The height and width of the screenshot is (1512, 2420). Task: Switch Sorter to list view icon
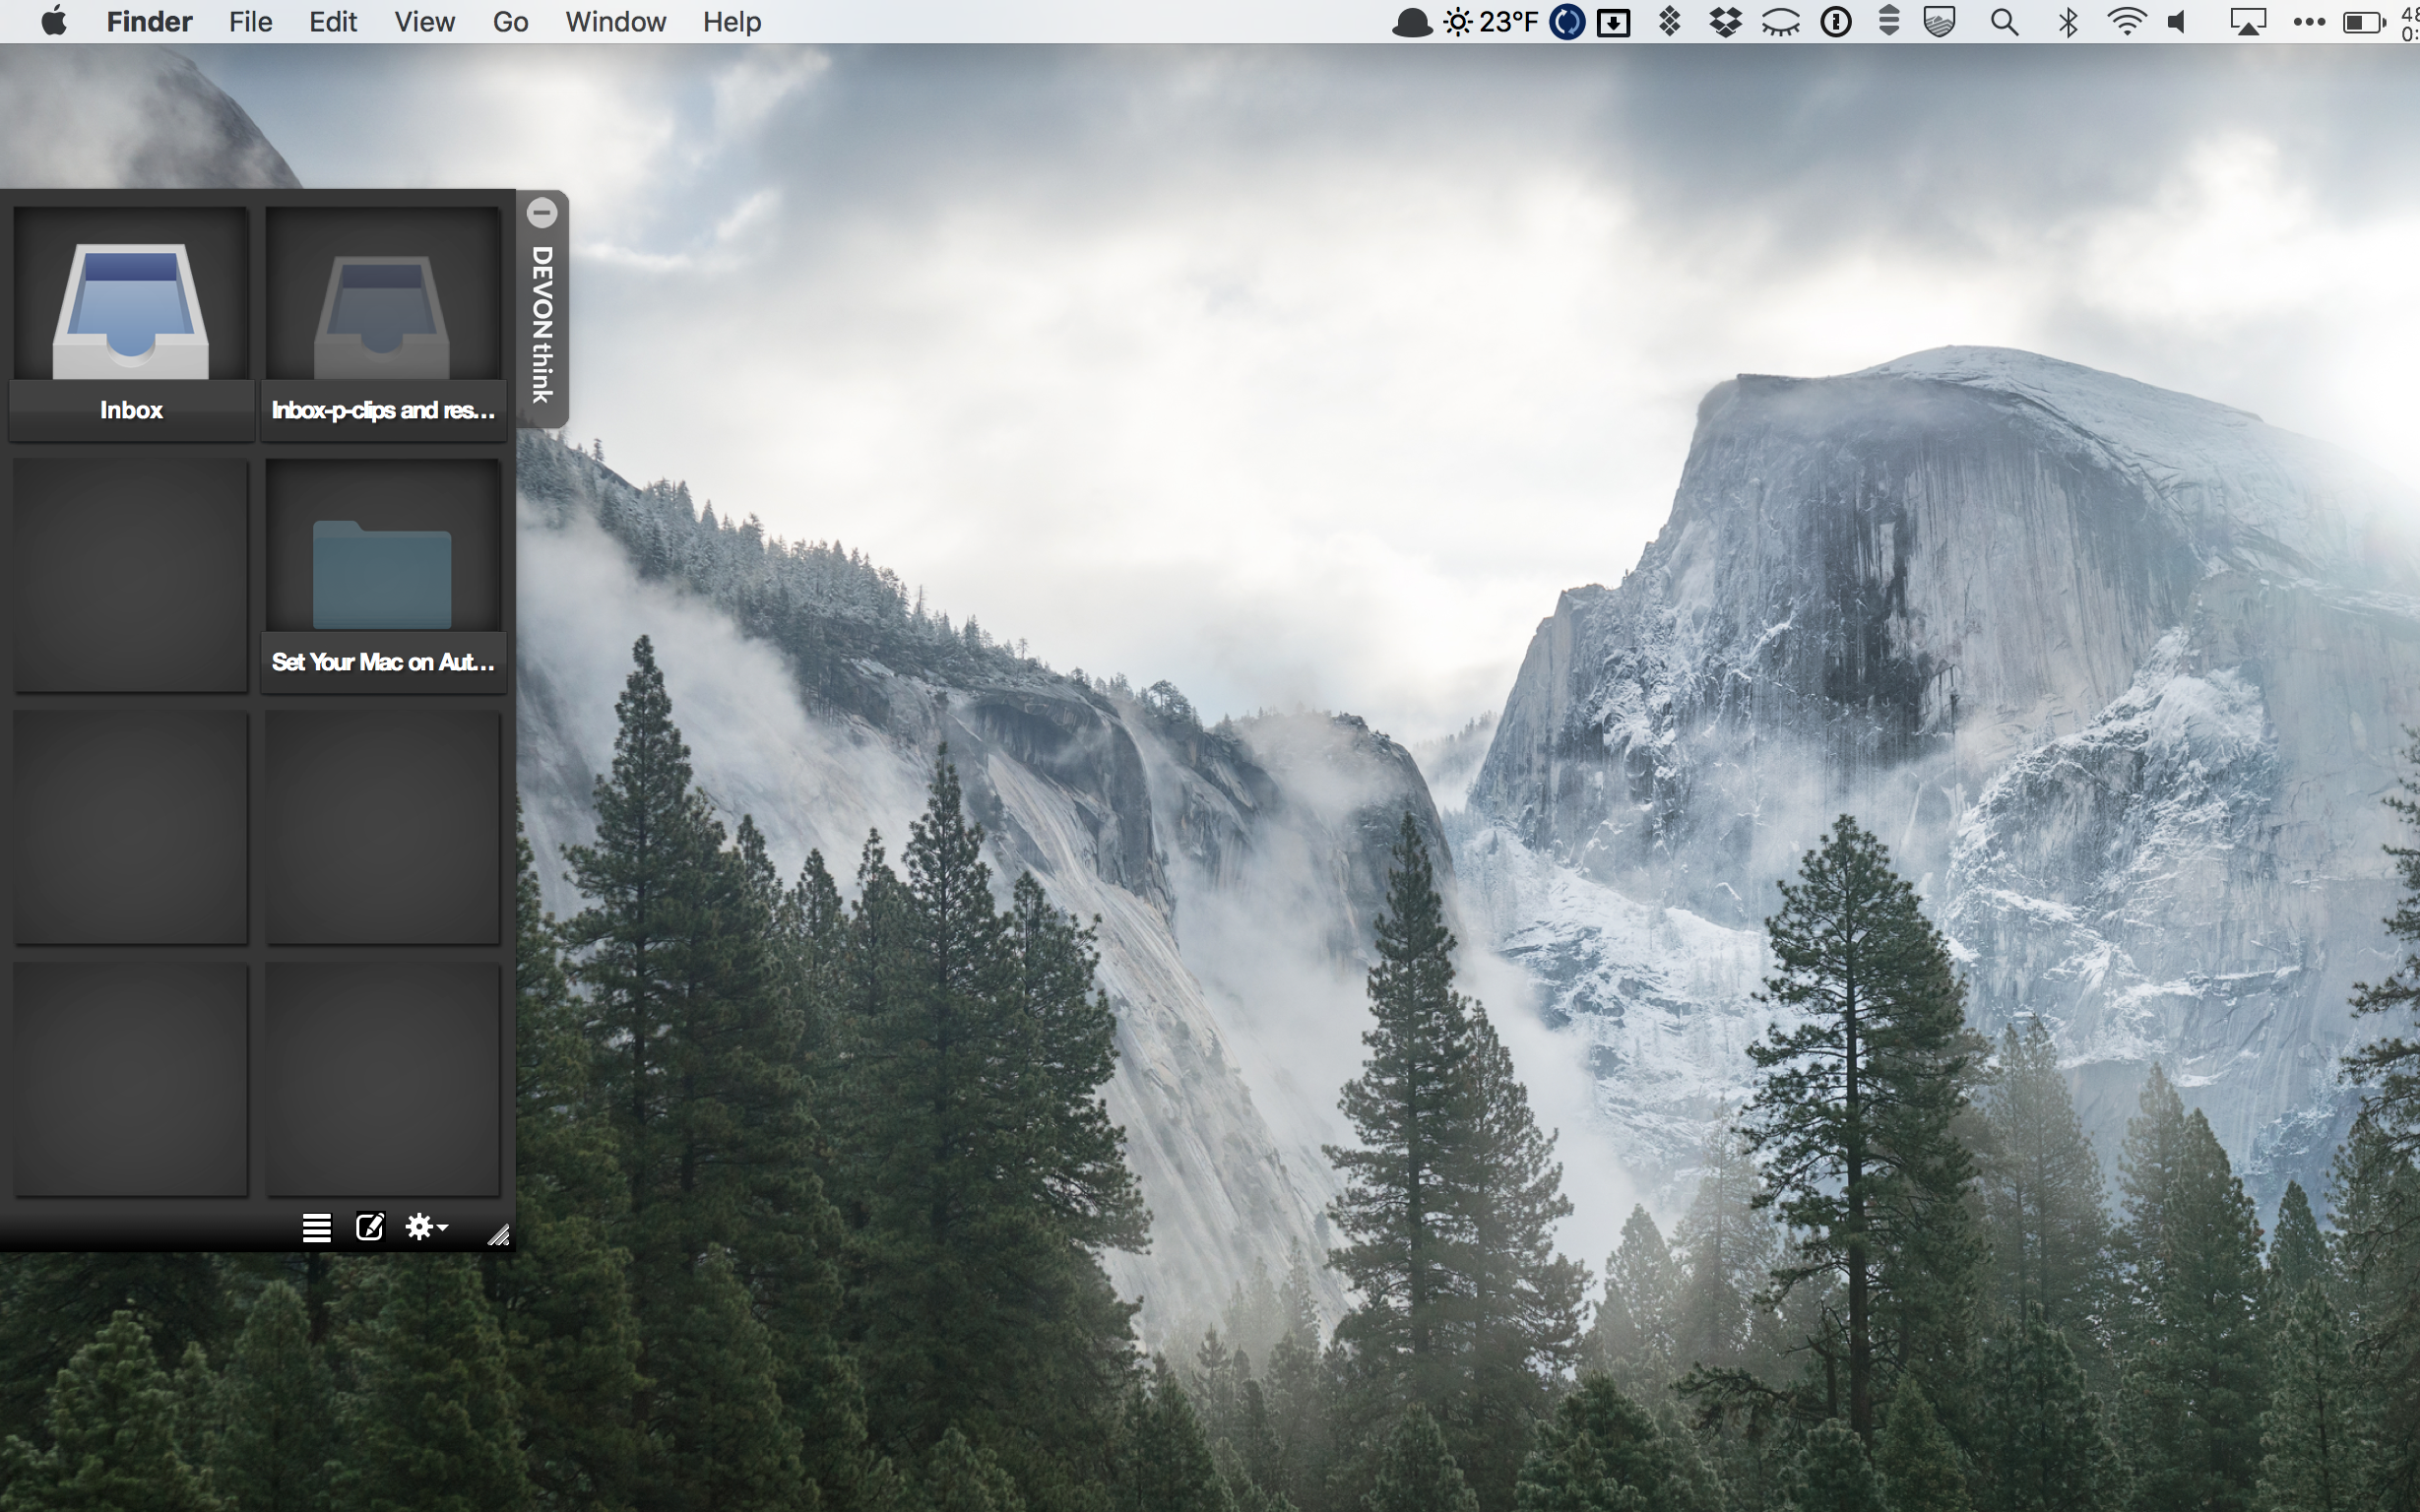tap(316, 1227)
